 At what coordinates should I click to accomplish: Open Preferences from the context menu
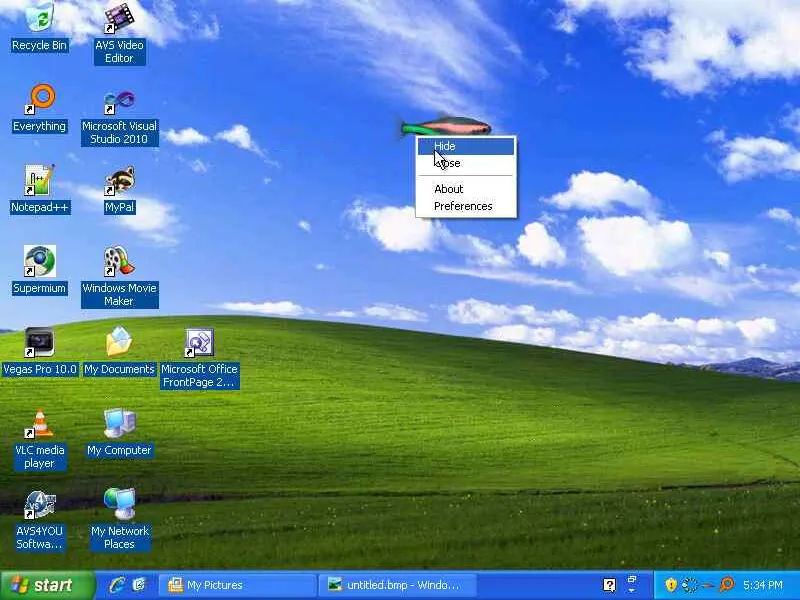pyautogui.click(x=466, y=206)
